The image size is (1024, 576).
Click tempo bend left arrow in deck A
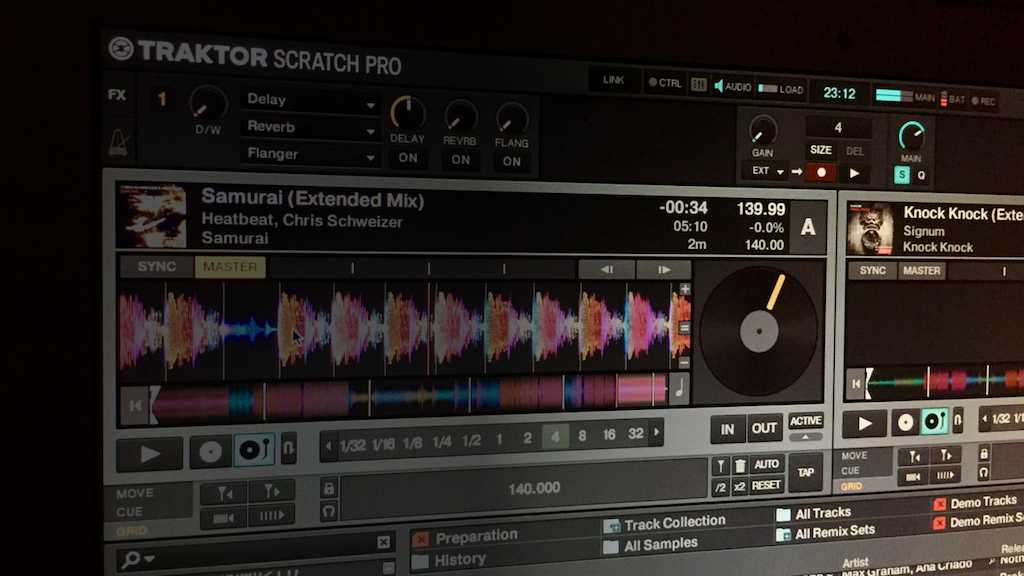607,269
